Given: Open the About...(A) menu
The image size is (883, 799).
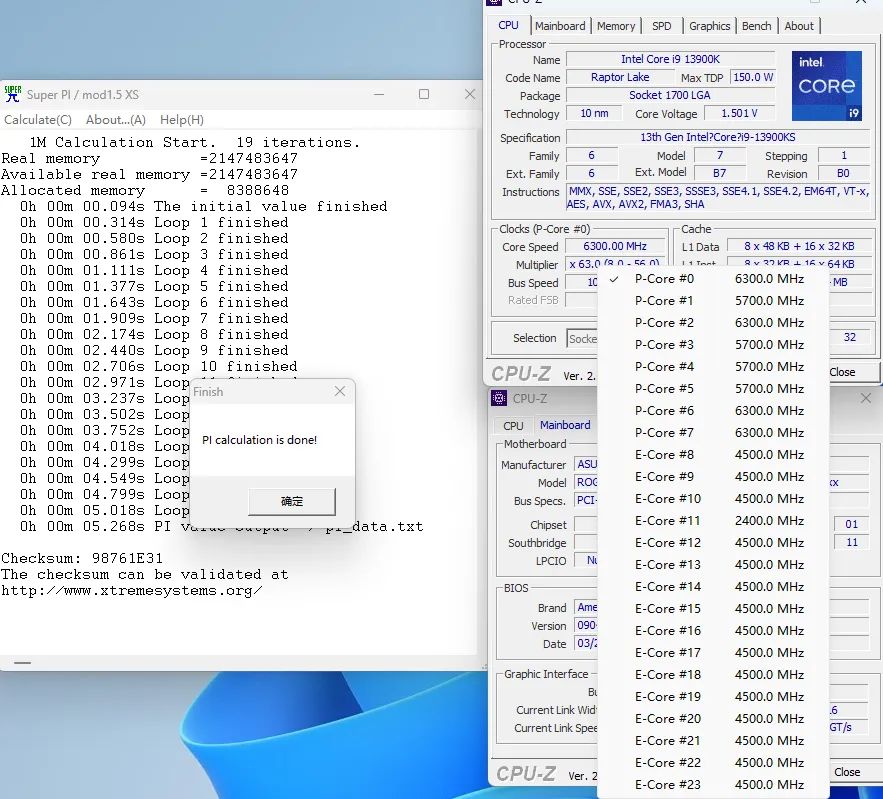Looking at the screenshot, I should point(116,120).
